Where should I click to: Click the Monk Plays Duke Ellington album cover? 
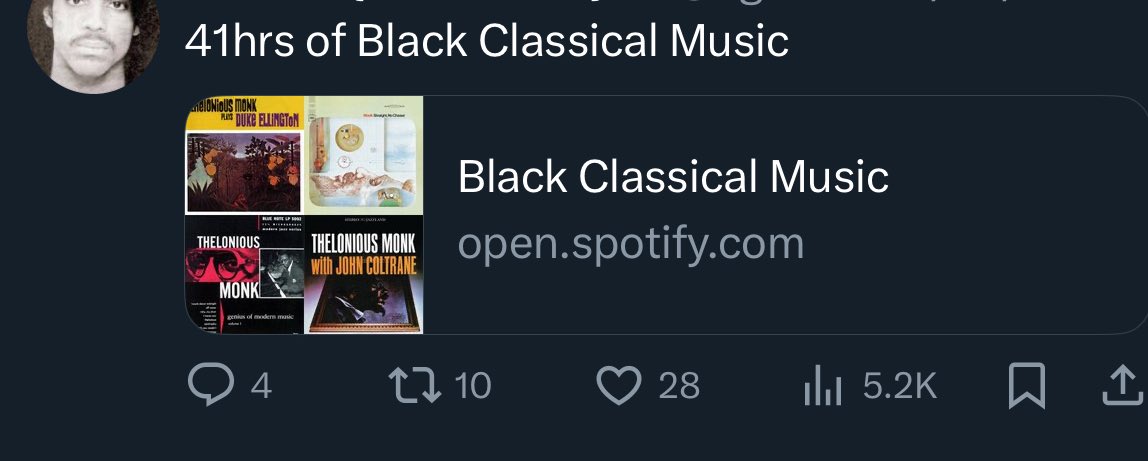click(x=245, y=155)
